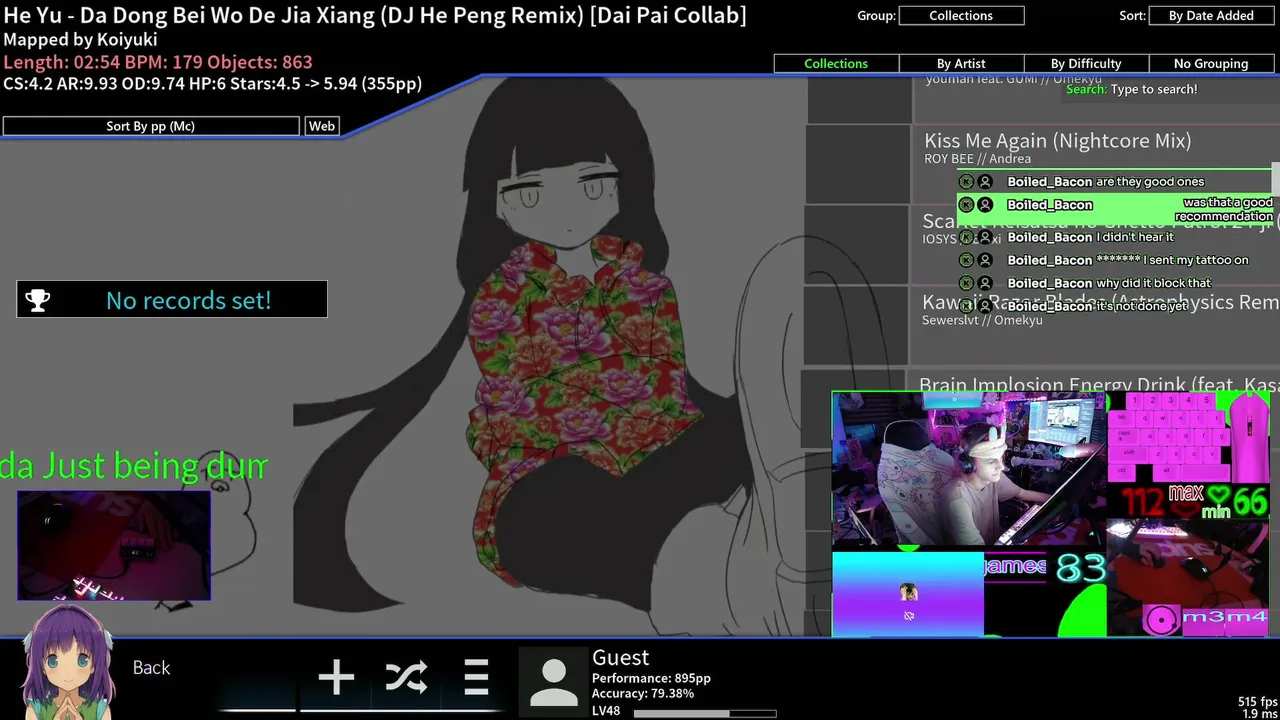Image resolution: width=1280 pixels, height=720 pixels.
Task: Click the pink keyboard overlay
Action: point(1170,437)
